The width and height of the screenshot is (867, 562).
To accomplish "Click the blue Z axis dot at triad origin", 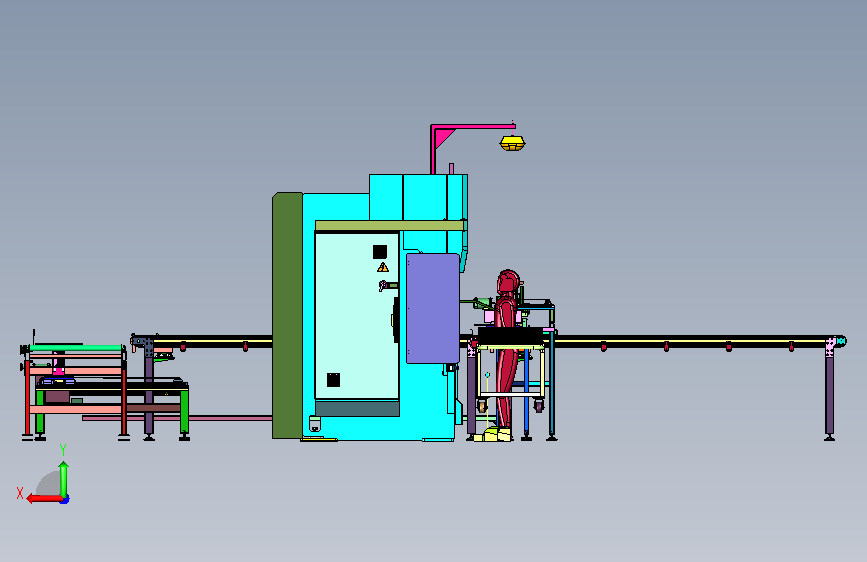I will coord(65,500).
